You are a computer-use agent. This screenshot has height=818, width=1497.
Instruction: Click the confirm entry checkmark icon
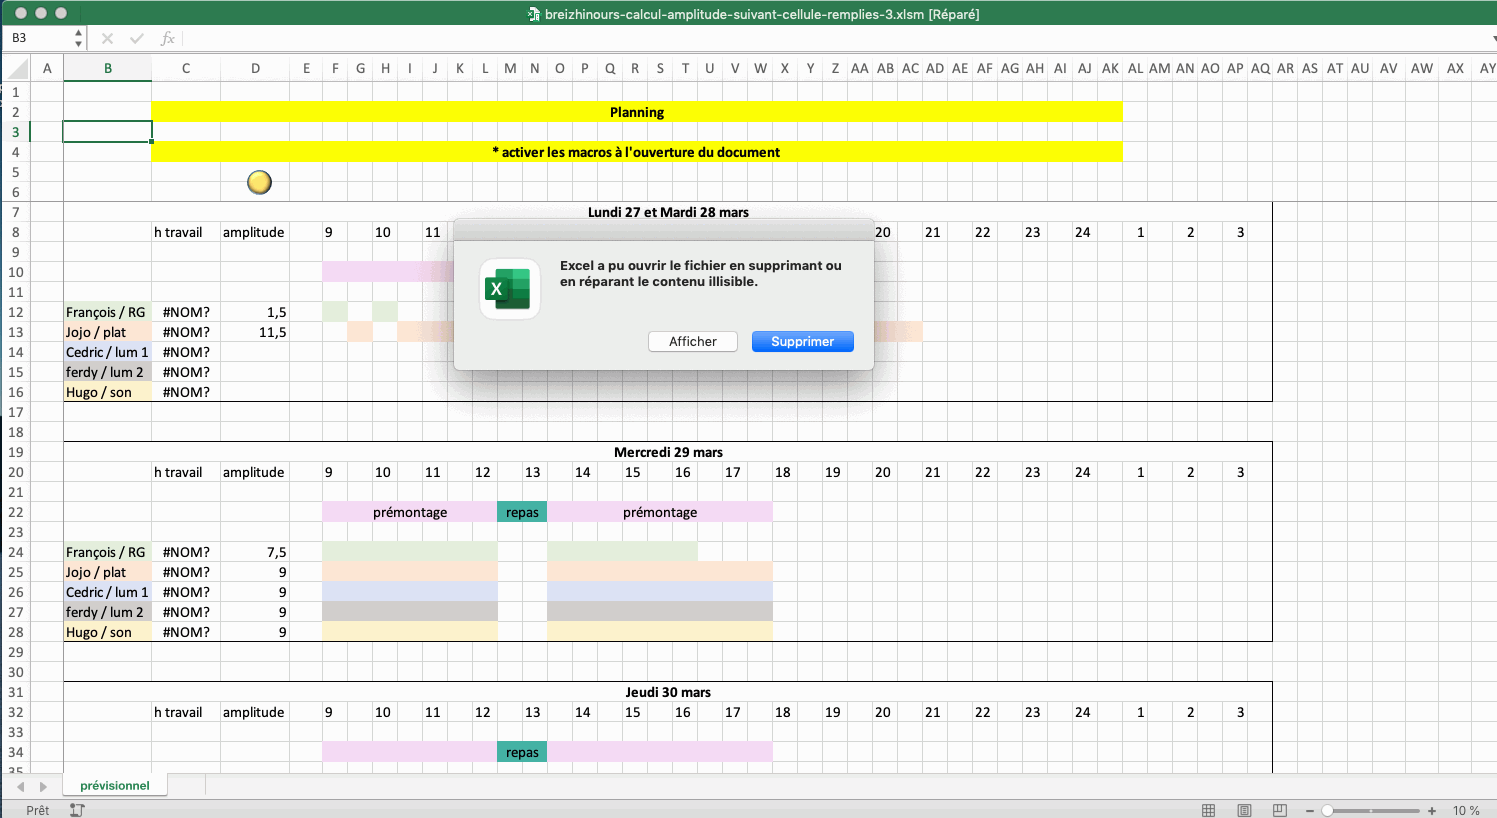point(137,38)
